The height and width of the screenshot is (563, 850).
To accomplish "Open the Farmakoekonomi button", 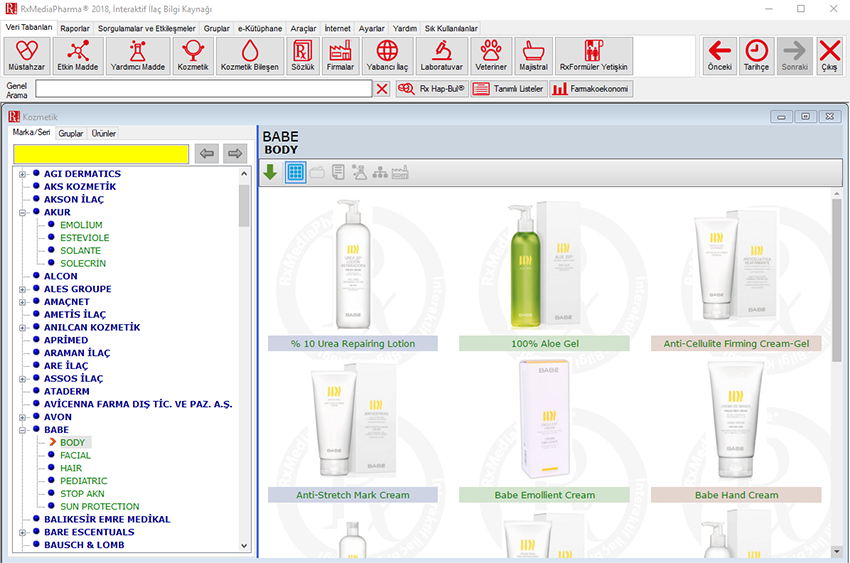I will (x=590, y=89).
